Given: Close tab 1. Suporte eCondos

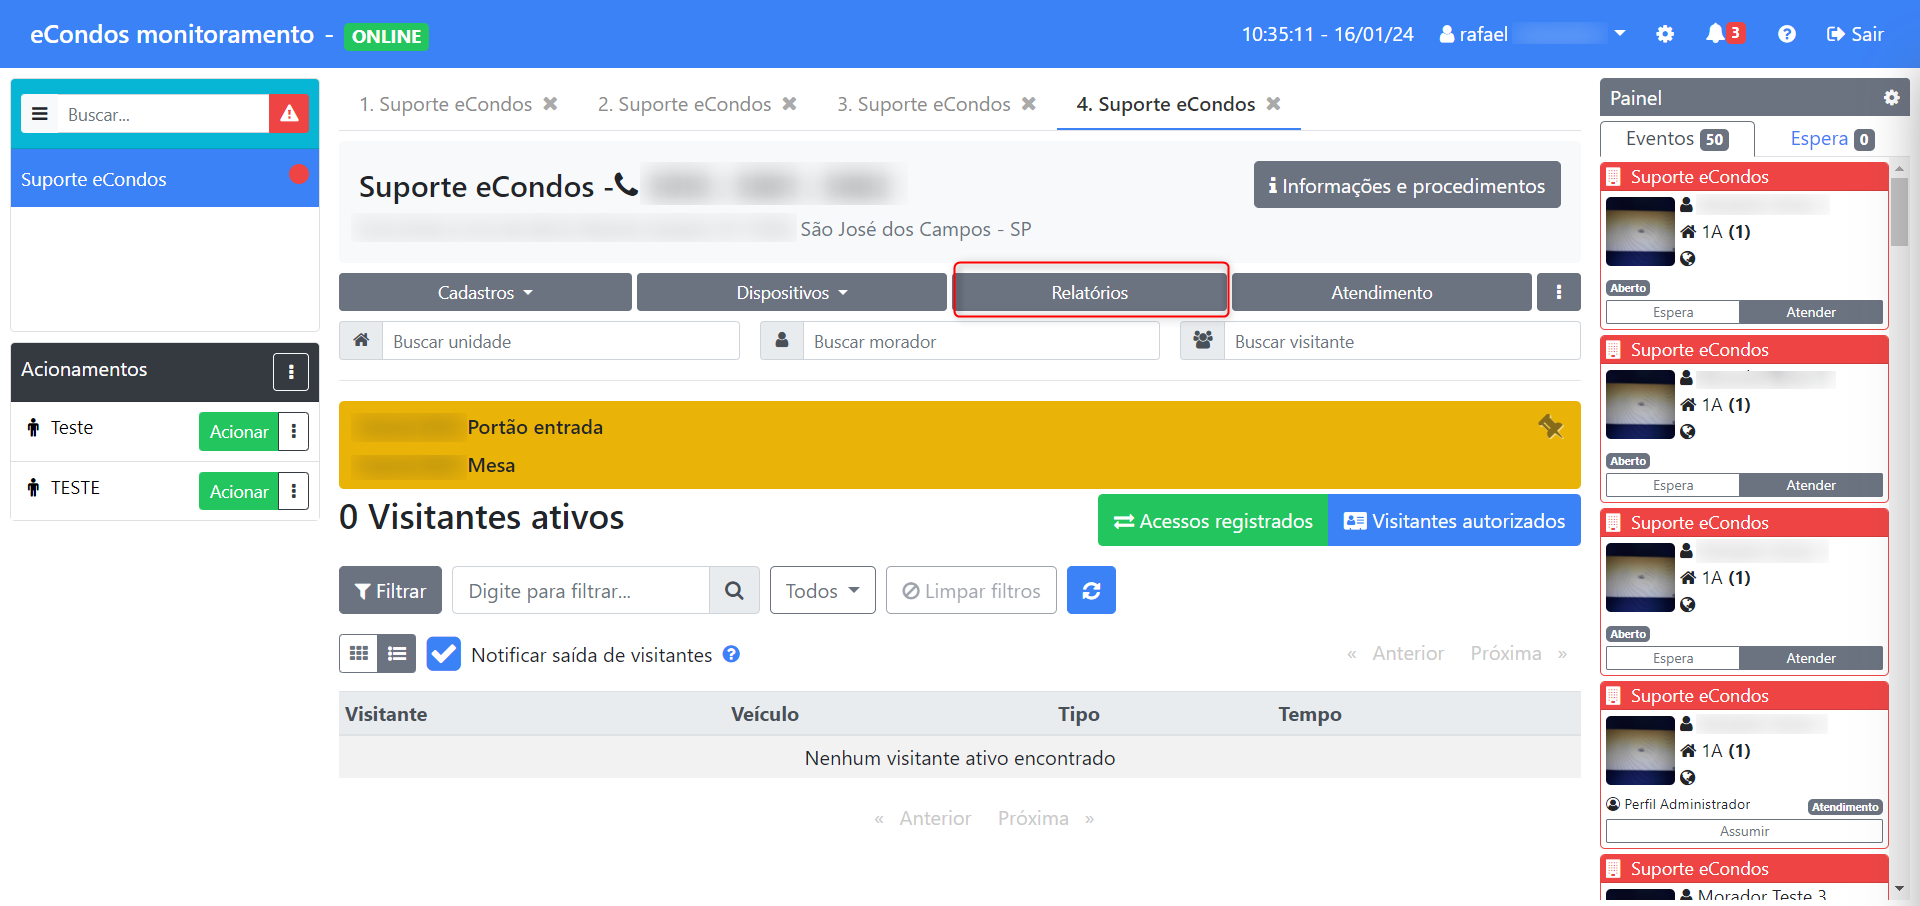Looking at the screenshot, I should click(550, 104).
